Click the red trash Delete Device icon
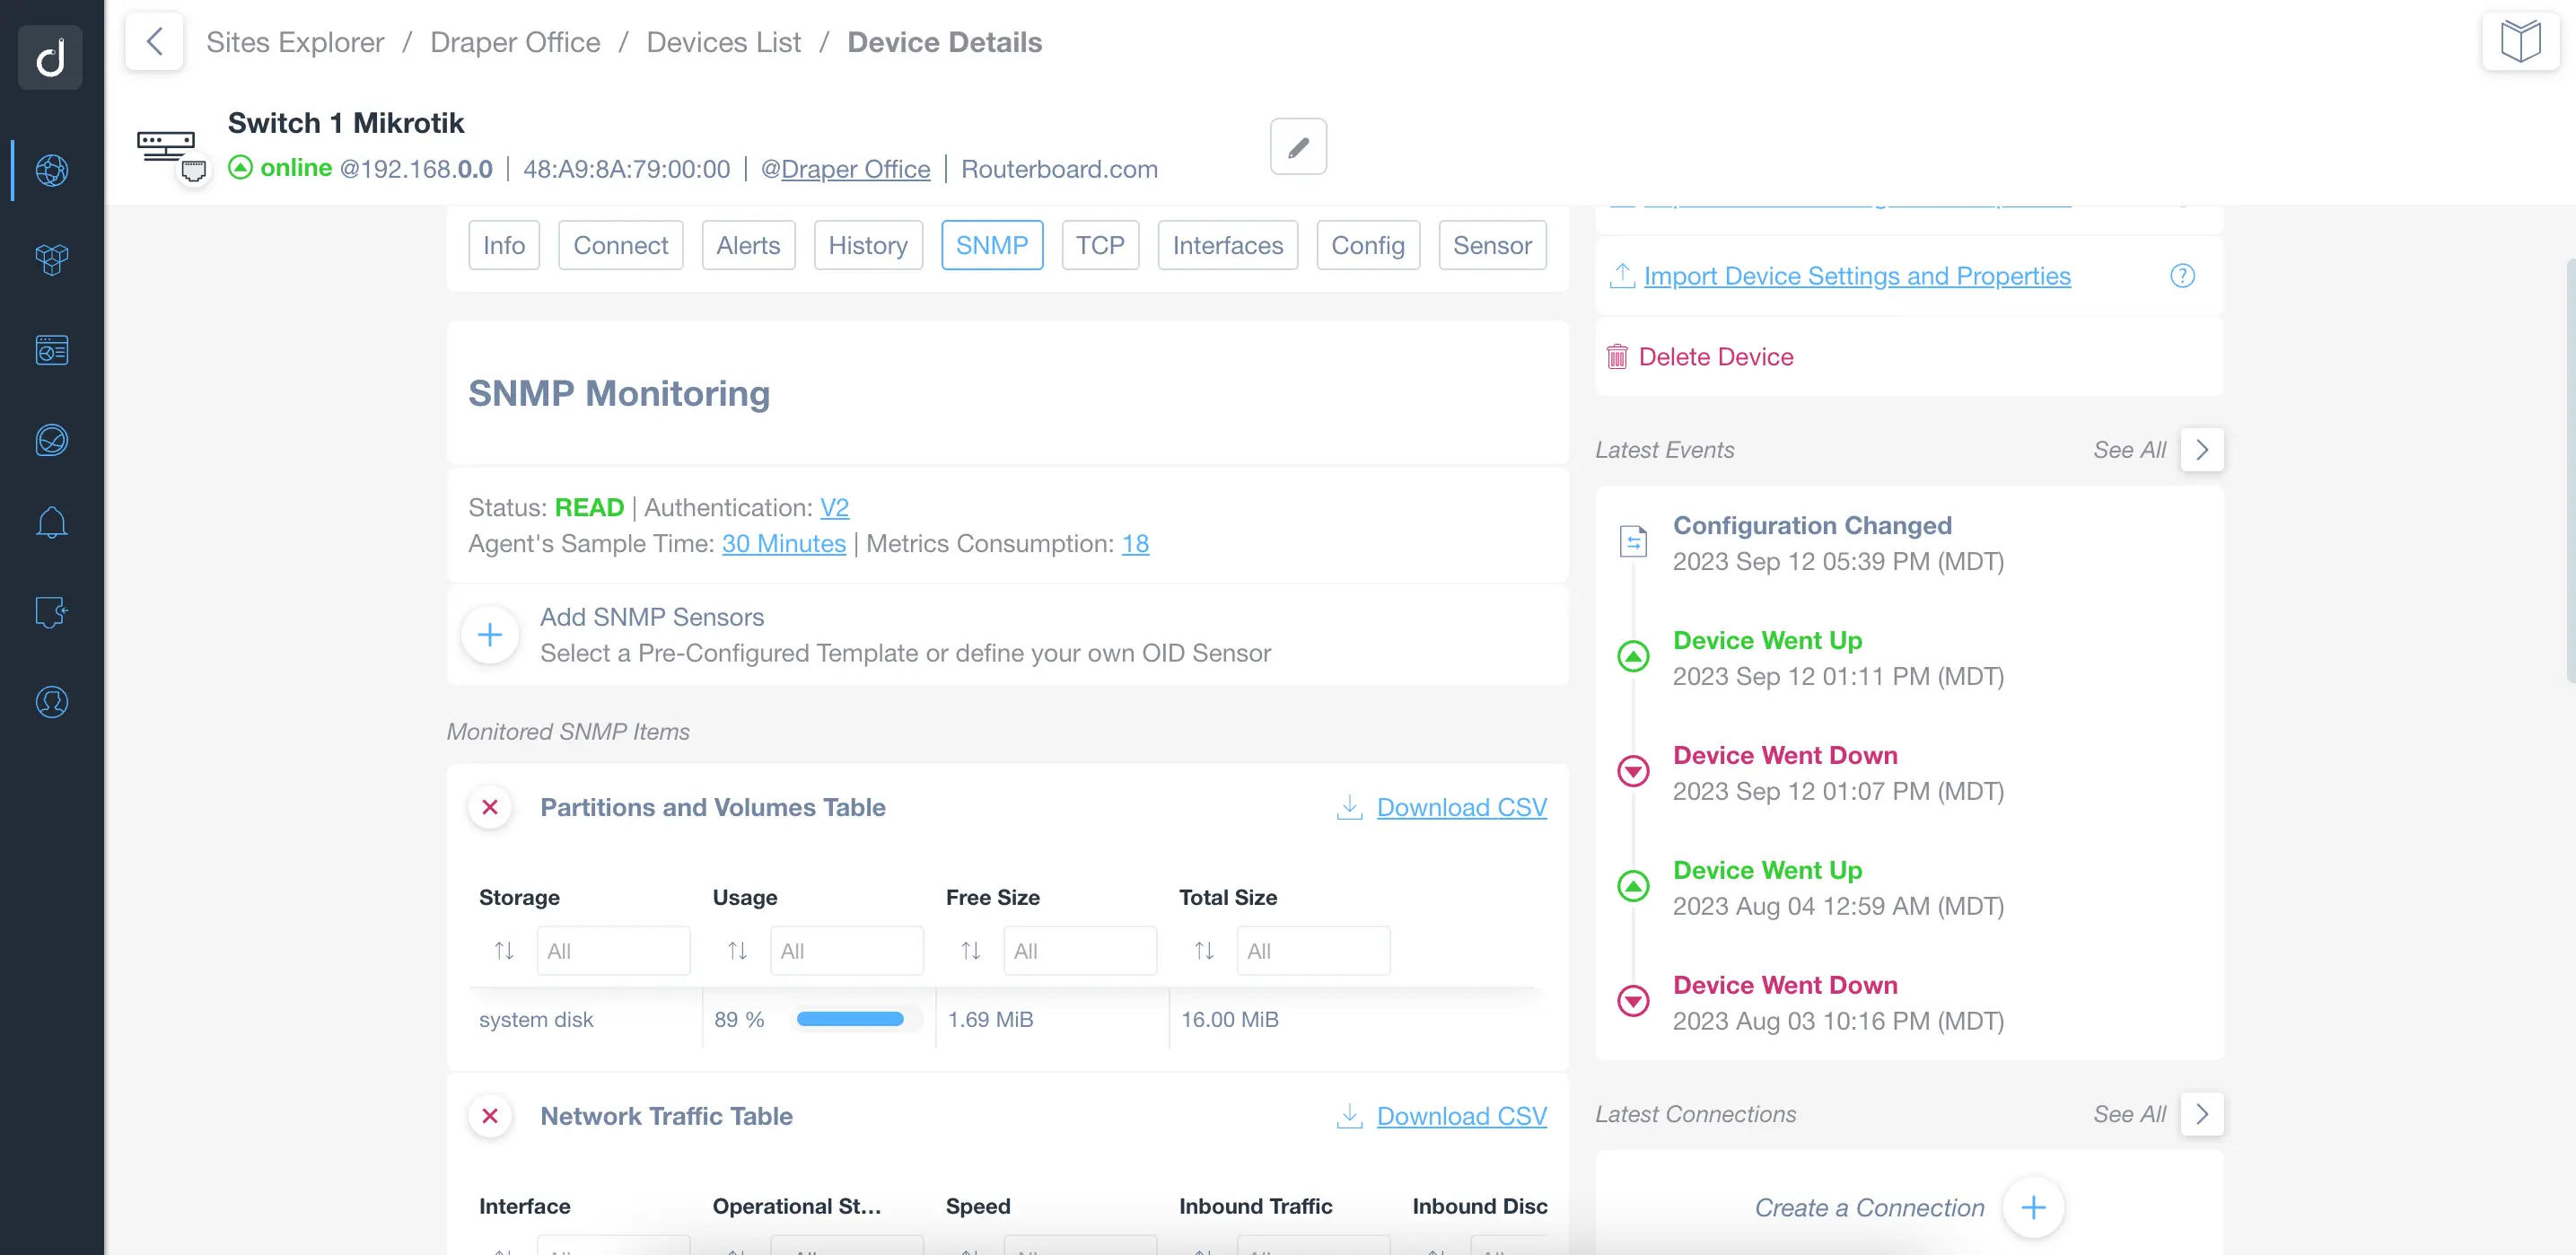Viewport: 2576px width, 1255px height. pyautogui.click(x=1617, y=357)
